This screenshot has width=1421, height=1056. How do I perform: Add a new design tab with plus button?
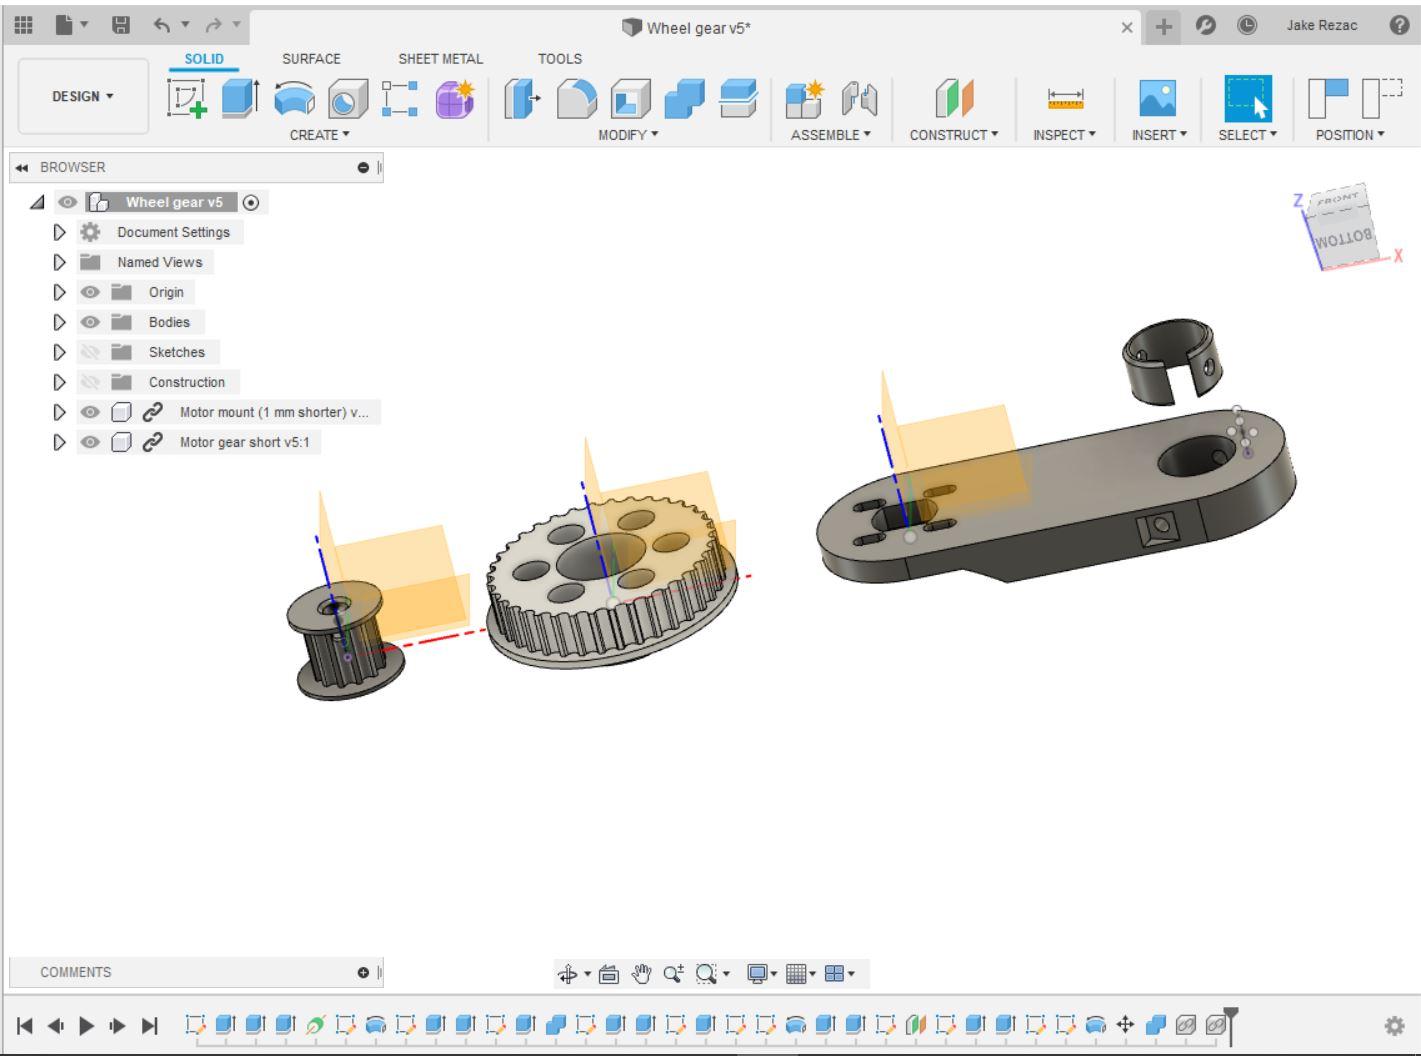(1163, 27)
